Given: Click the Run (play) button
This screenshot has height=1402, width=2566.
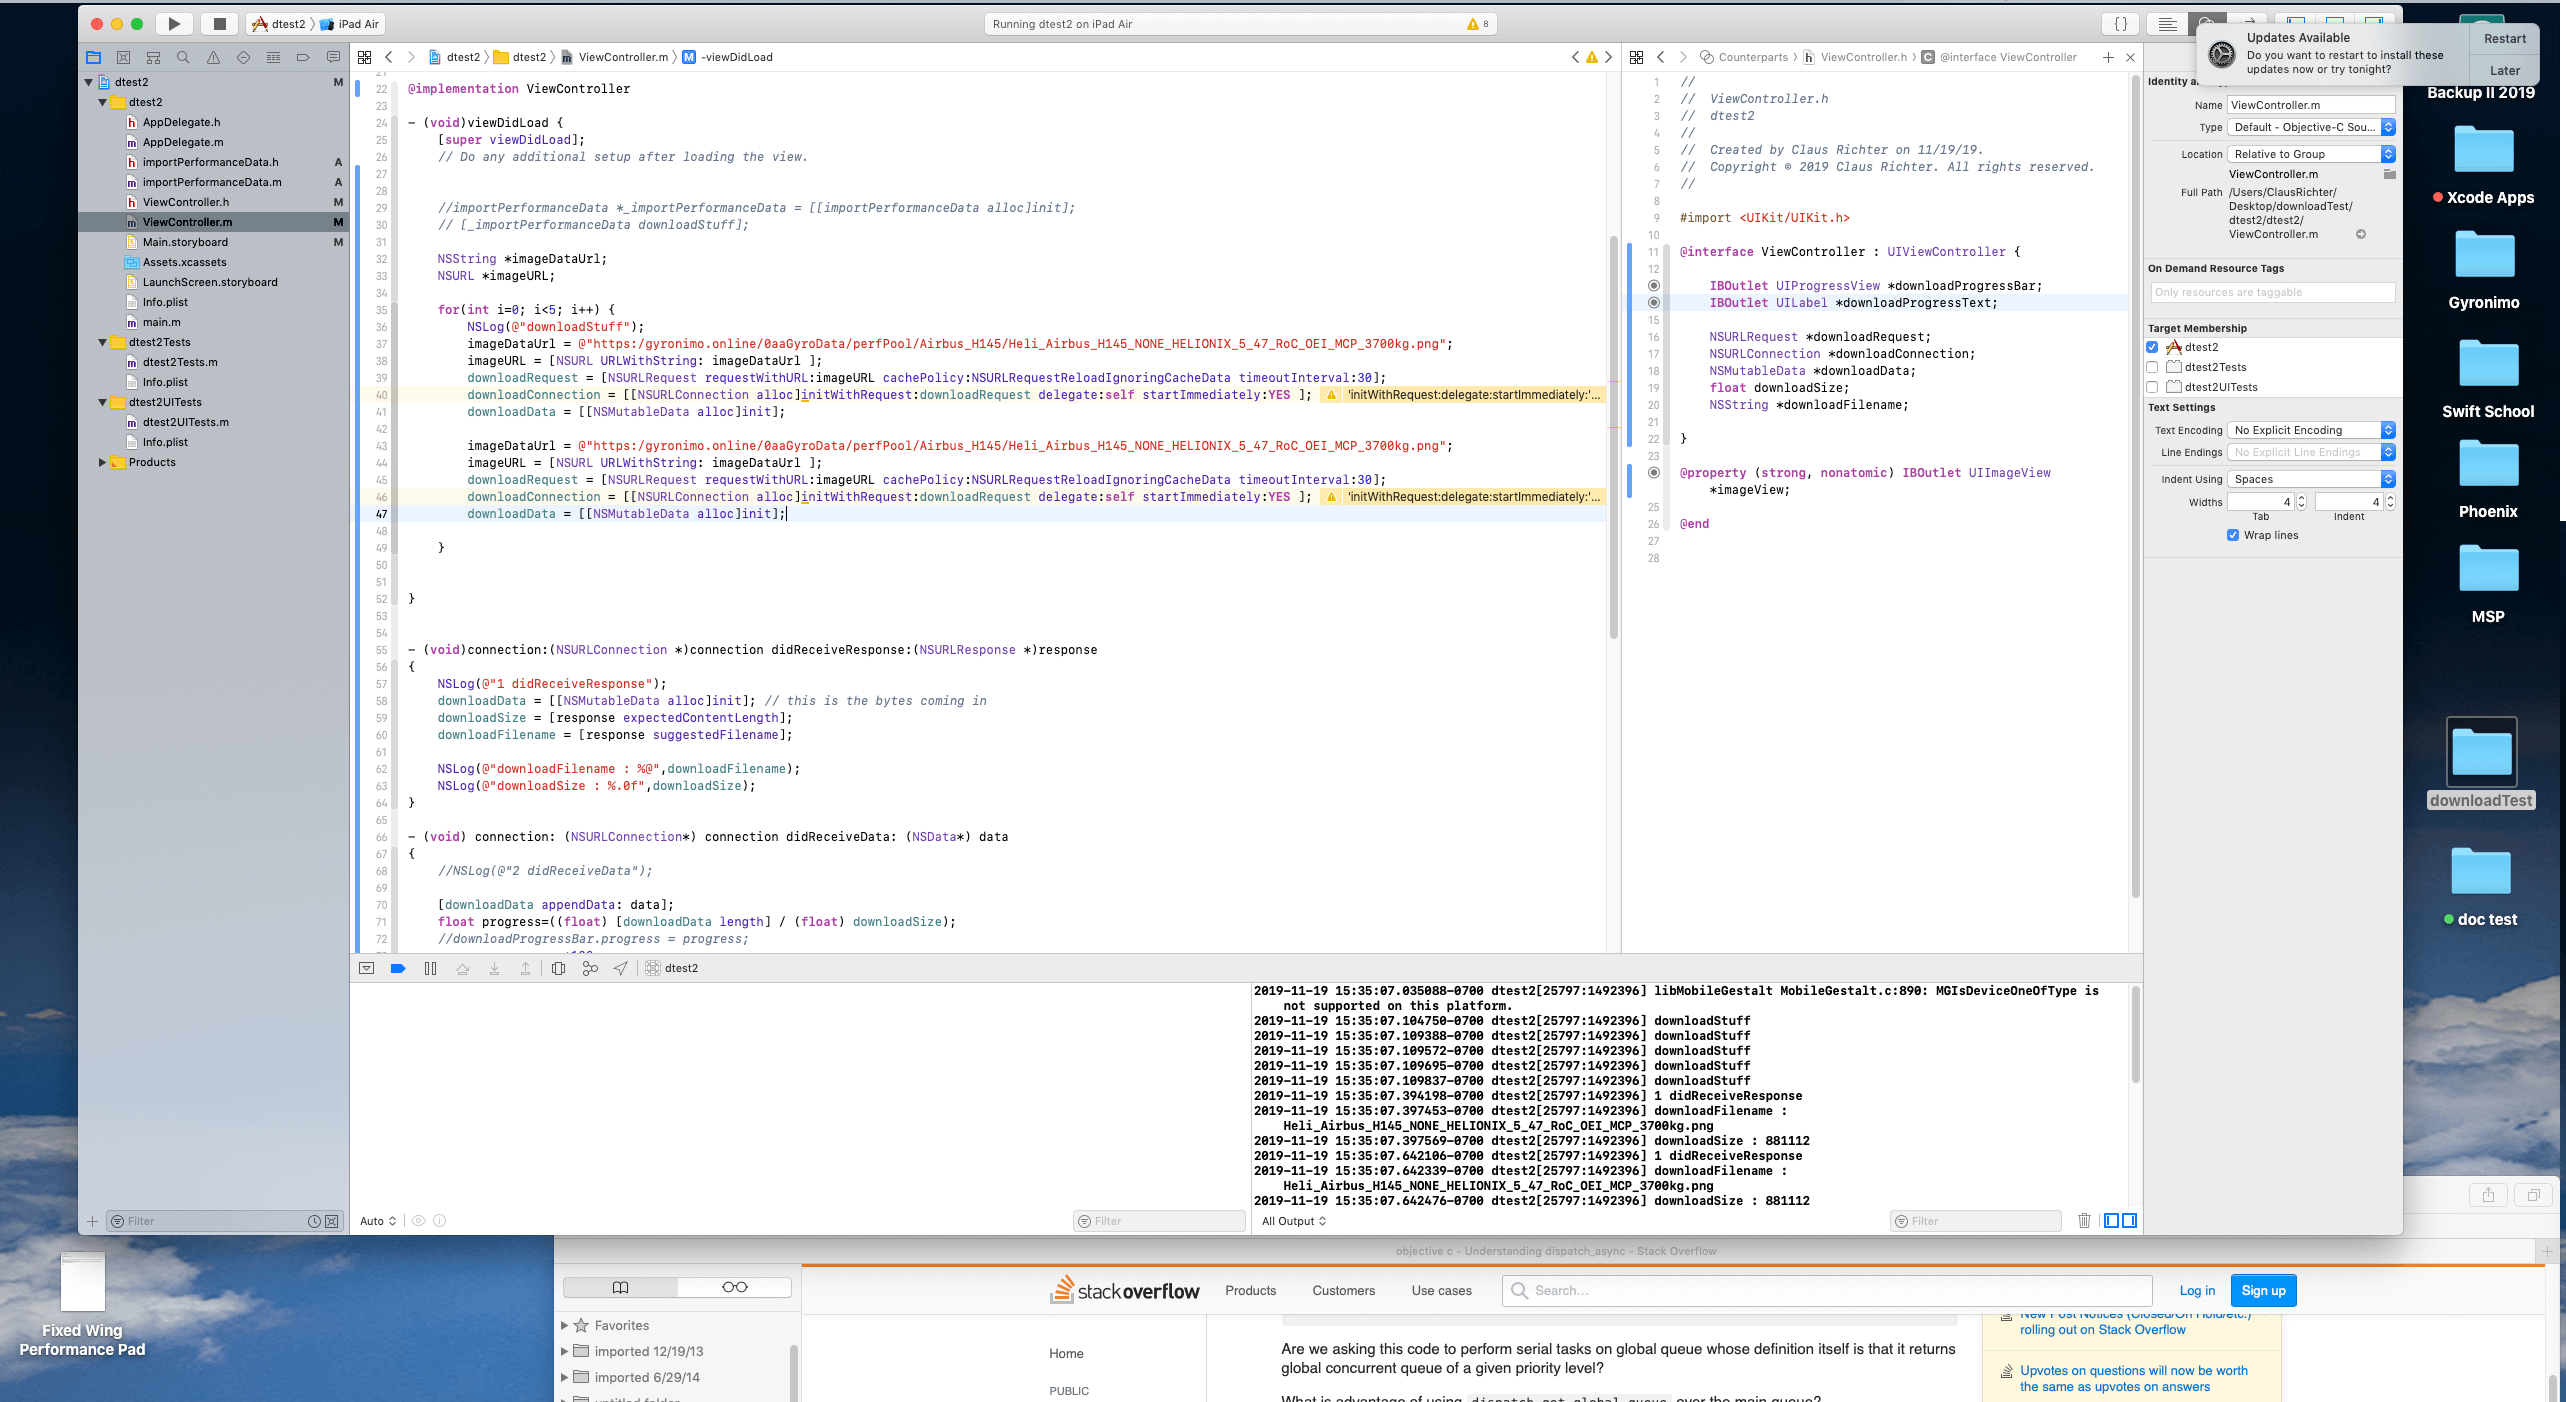Looking at the screenshot, I should pos(174,24).
